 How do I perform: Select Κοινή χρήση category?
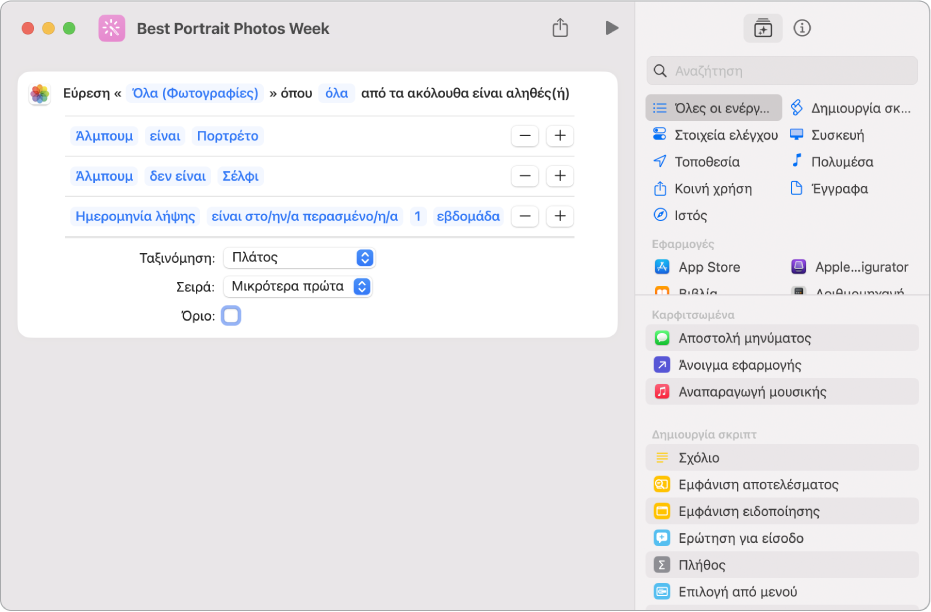click(702, 189)
